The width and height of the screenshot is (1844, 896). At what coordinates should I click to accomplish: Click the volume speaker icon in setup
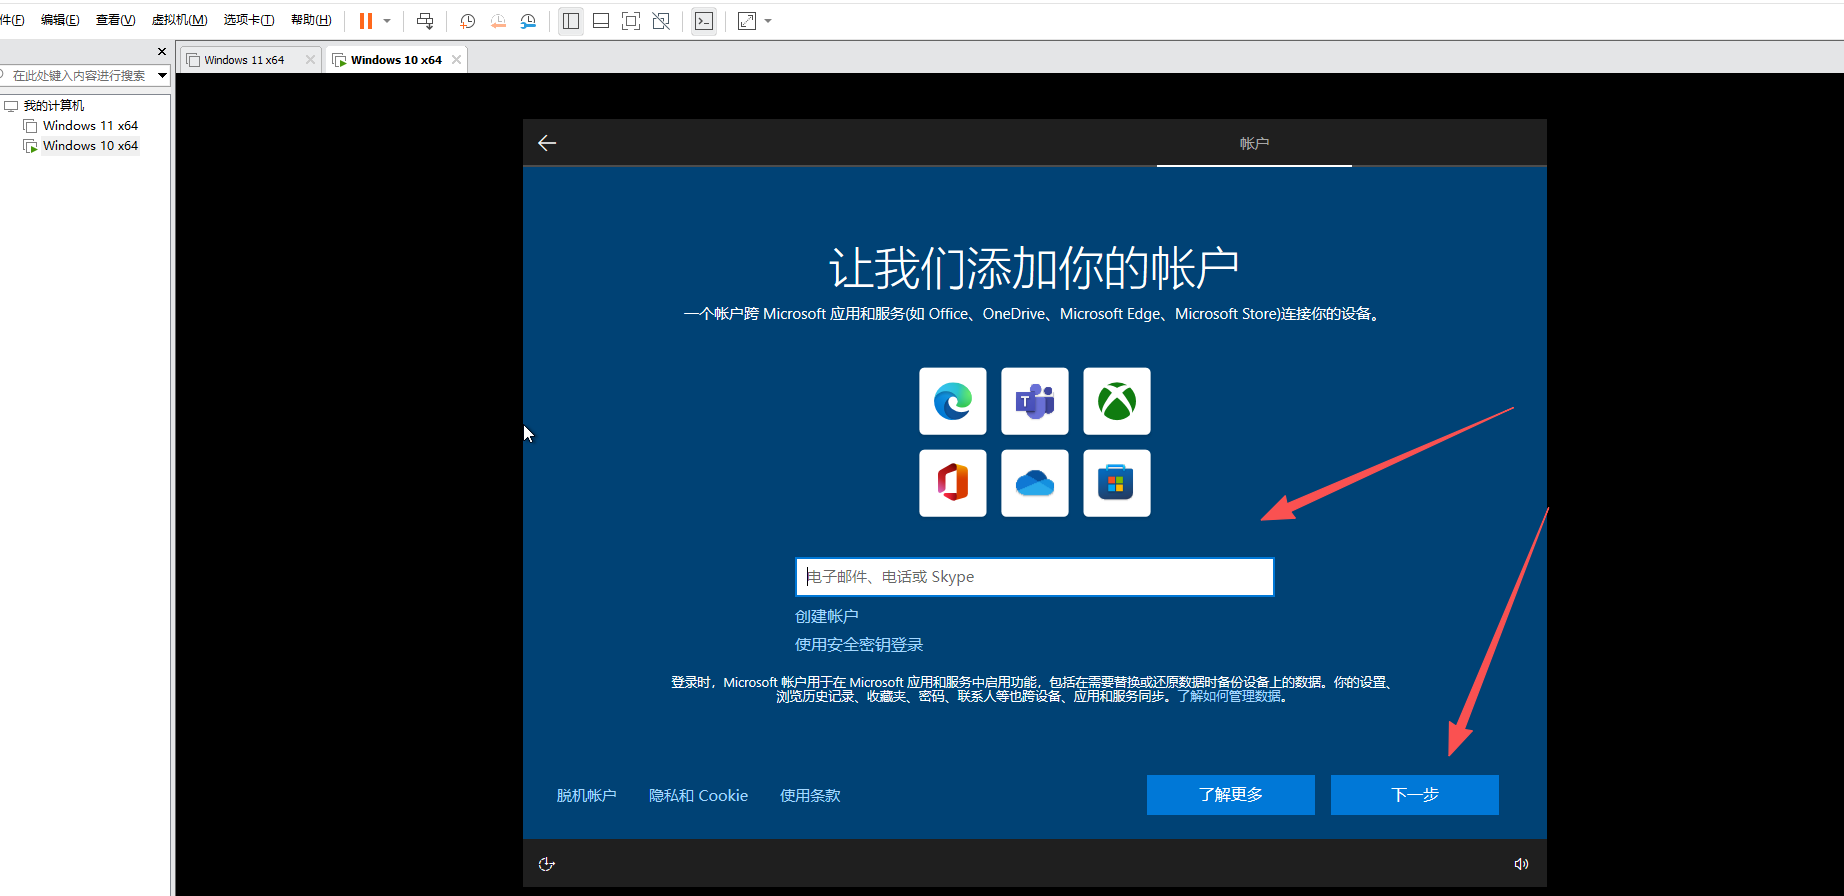point(1521,864)
